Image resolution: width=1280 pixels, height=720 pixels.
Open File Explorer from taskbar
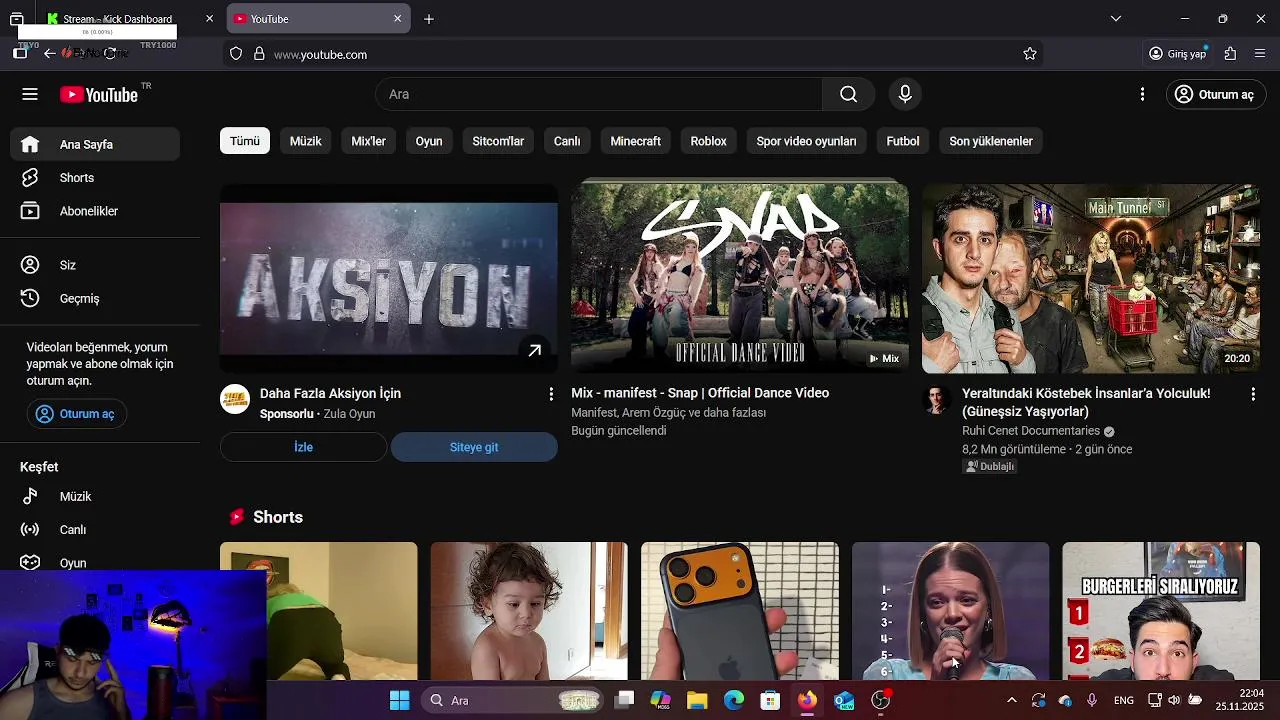[697, 700]
